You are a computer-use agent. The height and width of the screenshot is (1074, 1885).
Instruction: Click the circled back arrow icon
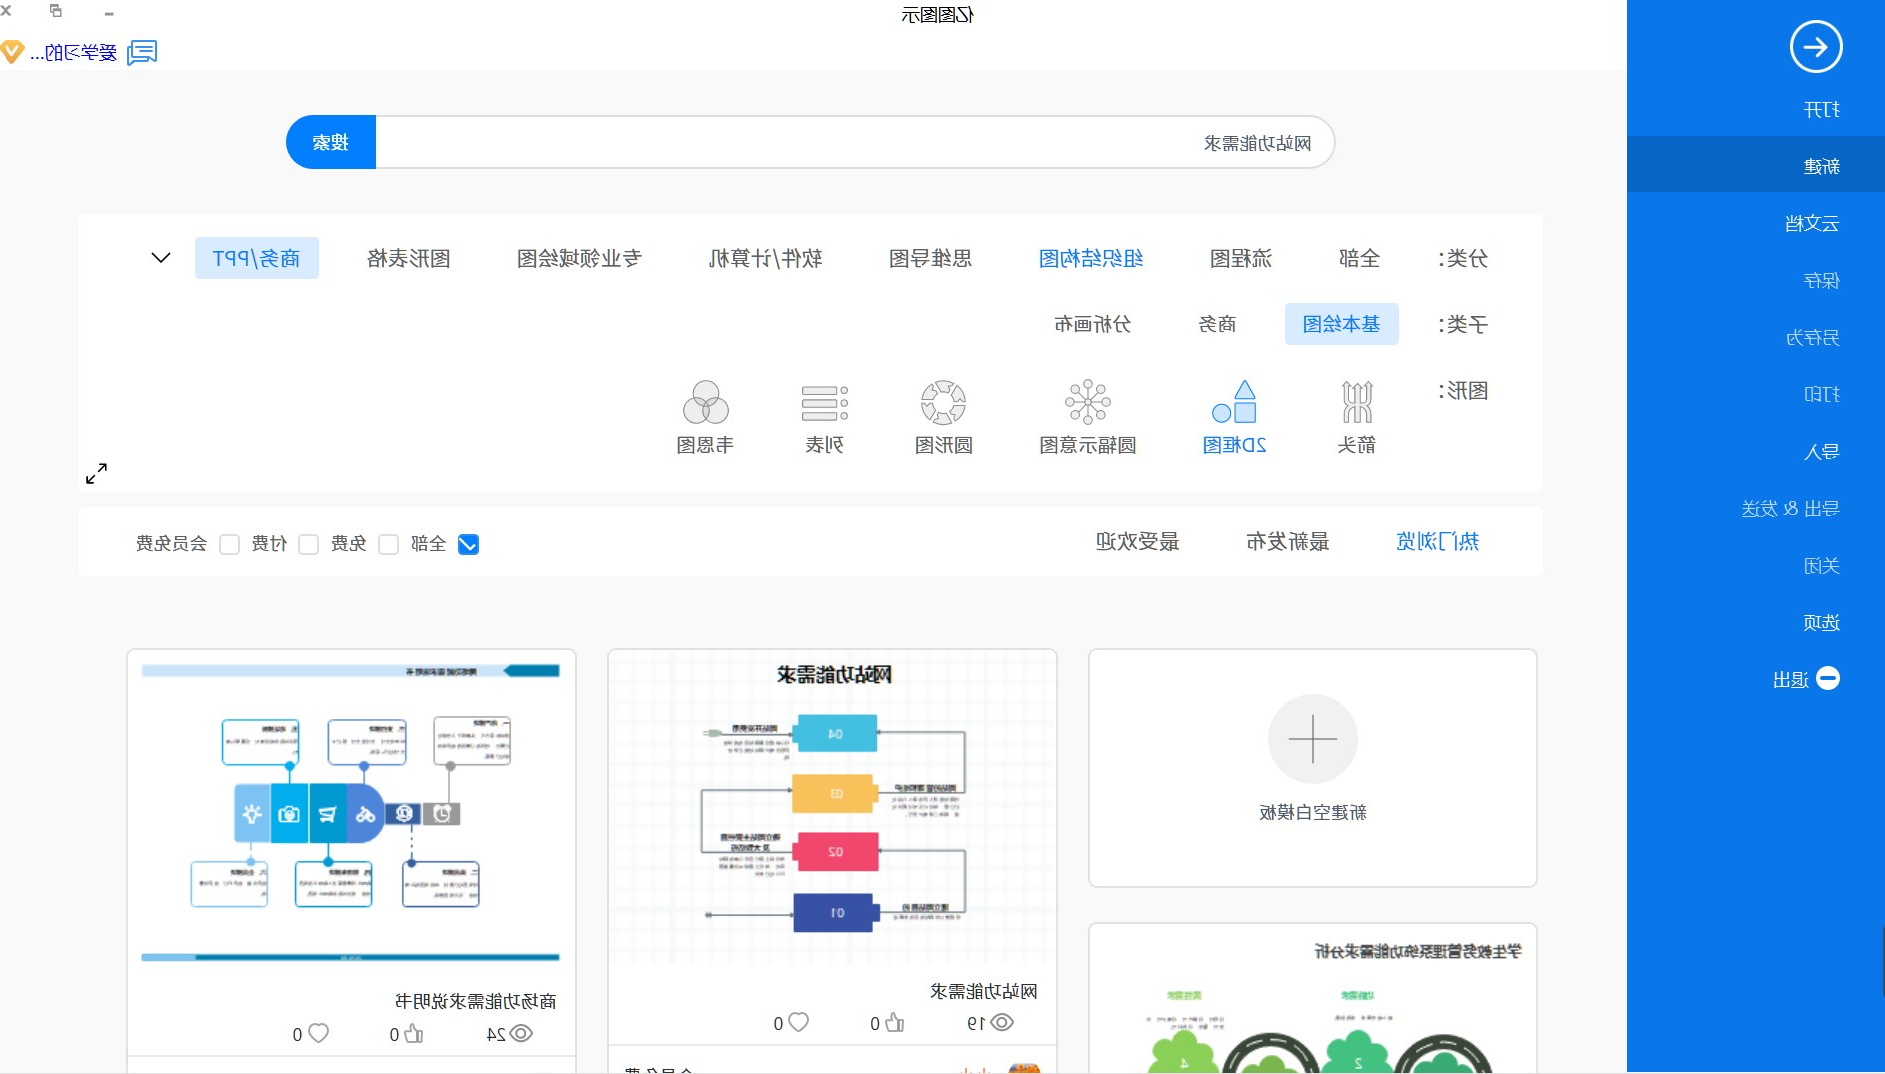pyautogui.click(x=1815, y=47)
